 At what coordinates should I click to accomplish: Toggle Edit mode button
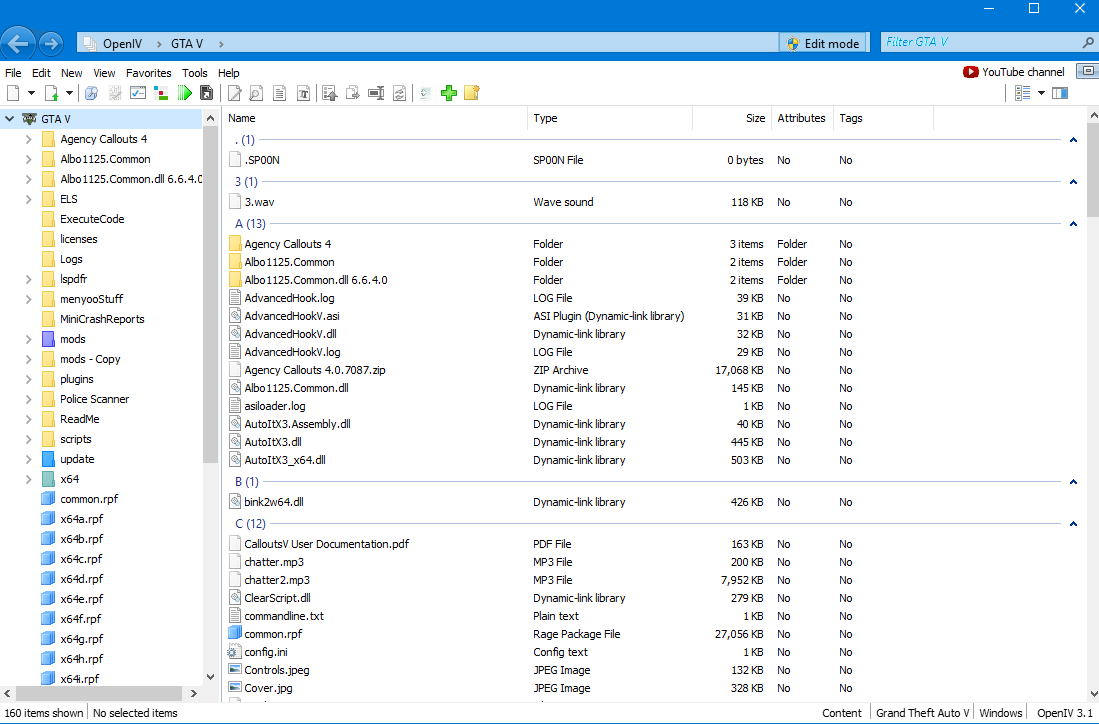824,43
